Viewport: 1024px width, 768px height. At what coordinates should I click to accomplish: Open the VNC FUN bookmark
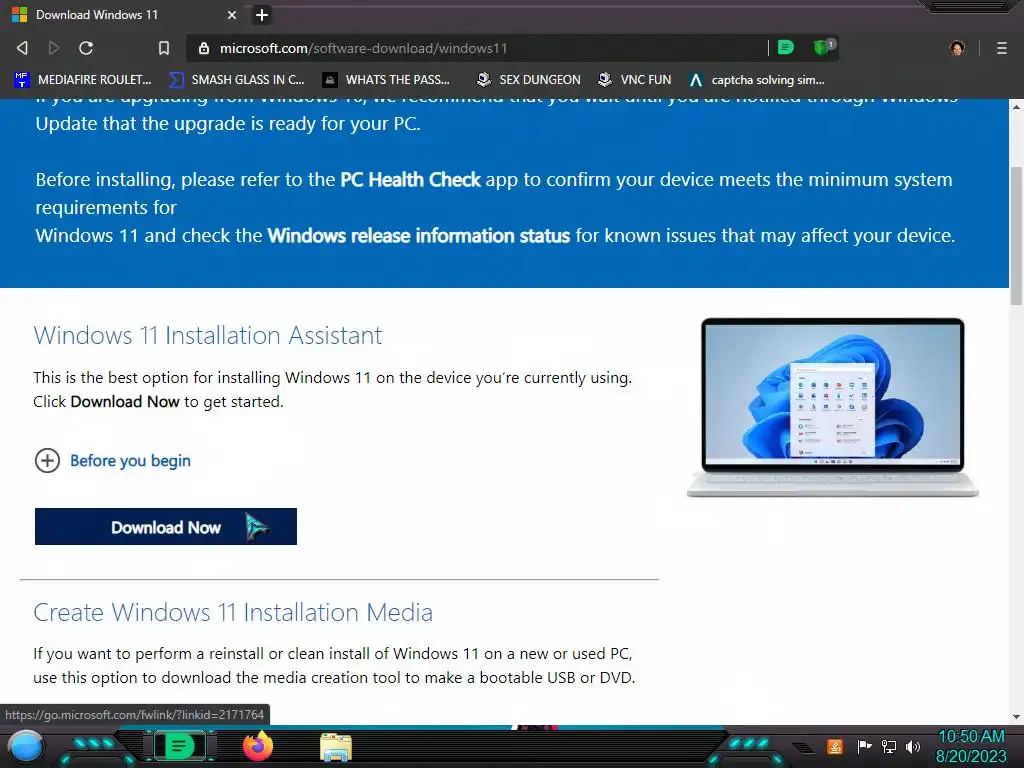point(635,80)
